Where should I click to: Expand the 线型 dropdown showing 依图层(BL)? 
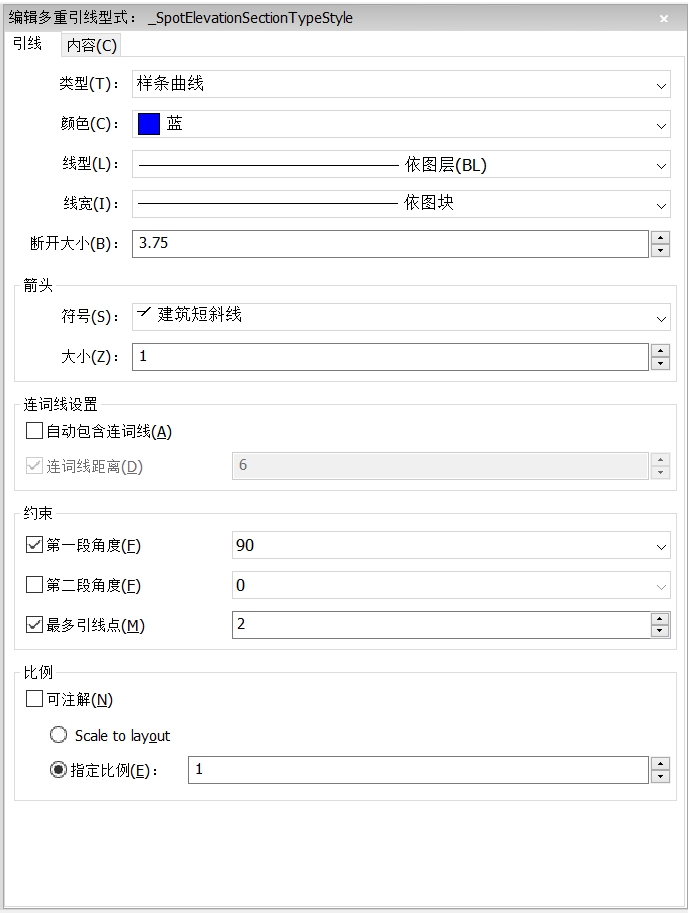tap(401, 164)
